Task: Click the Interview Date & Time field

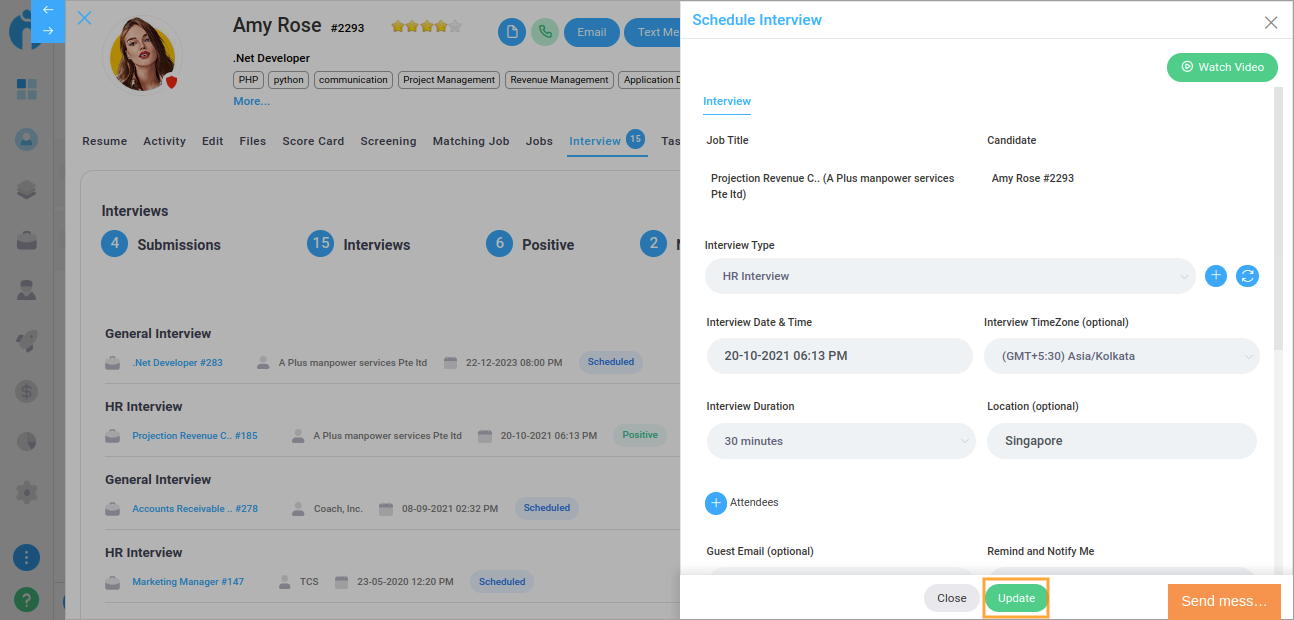Action: point(839,356)
